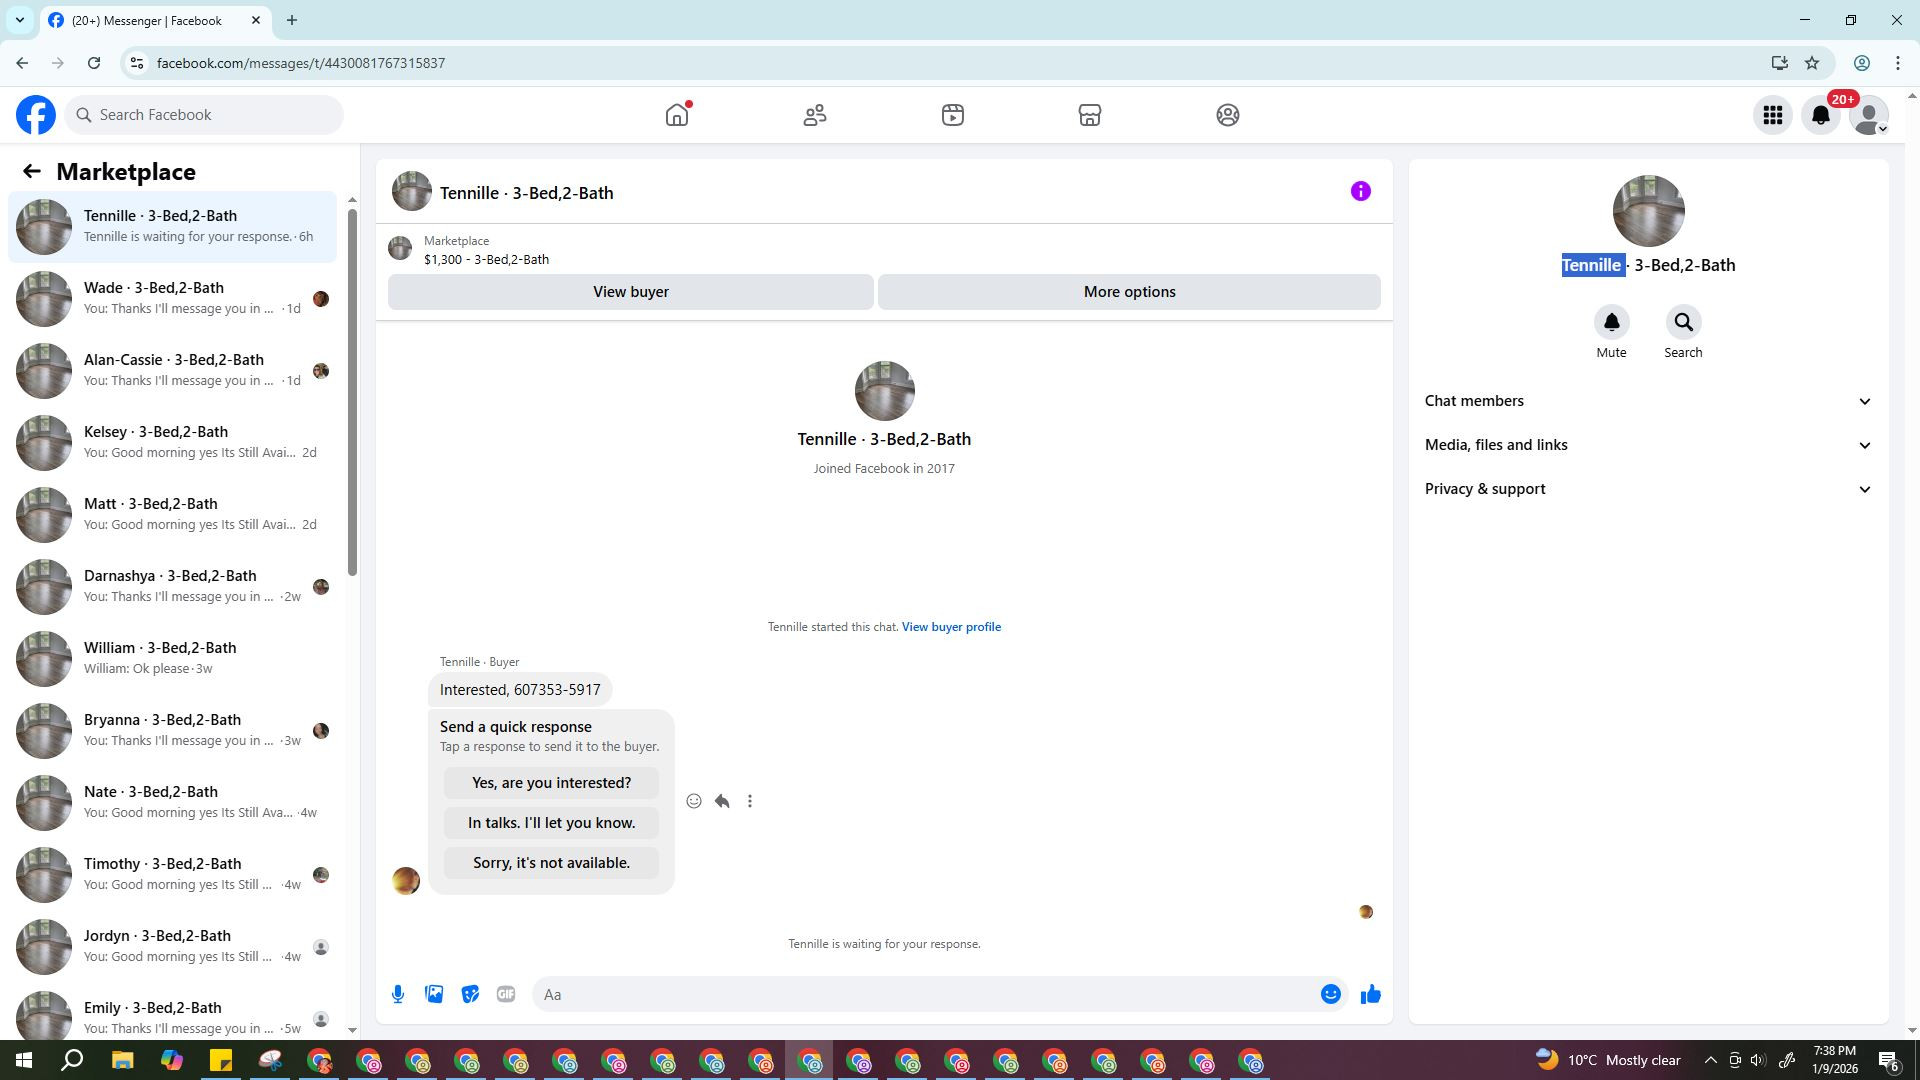Expand Chat members section
Viewport: 1920px width, 1080px height.
tap(1647, 401)
